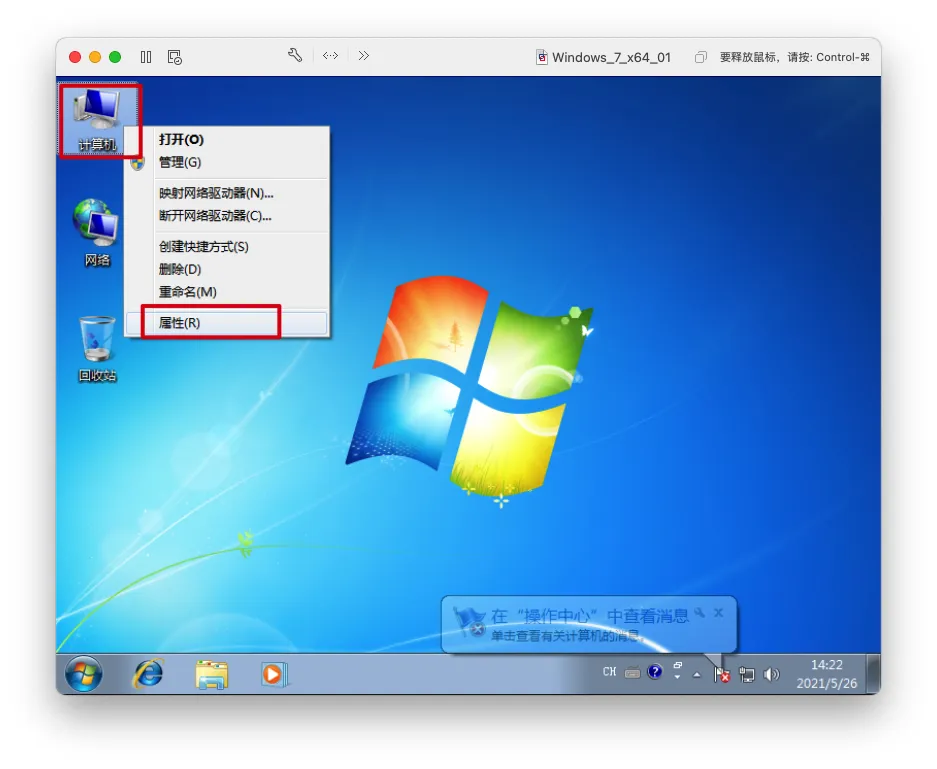Viewport: 937px width, 769px height.
Task: Open the Action Center flag icon
Action: [x=722, y=674]
